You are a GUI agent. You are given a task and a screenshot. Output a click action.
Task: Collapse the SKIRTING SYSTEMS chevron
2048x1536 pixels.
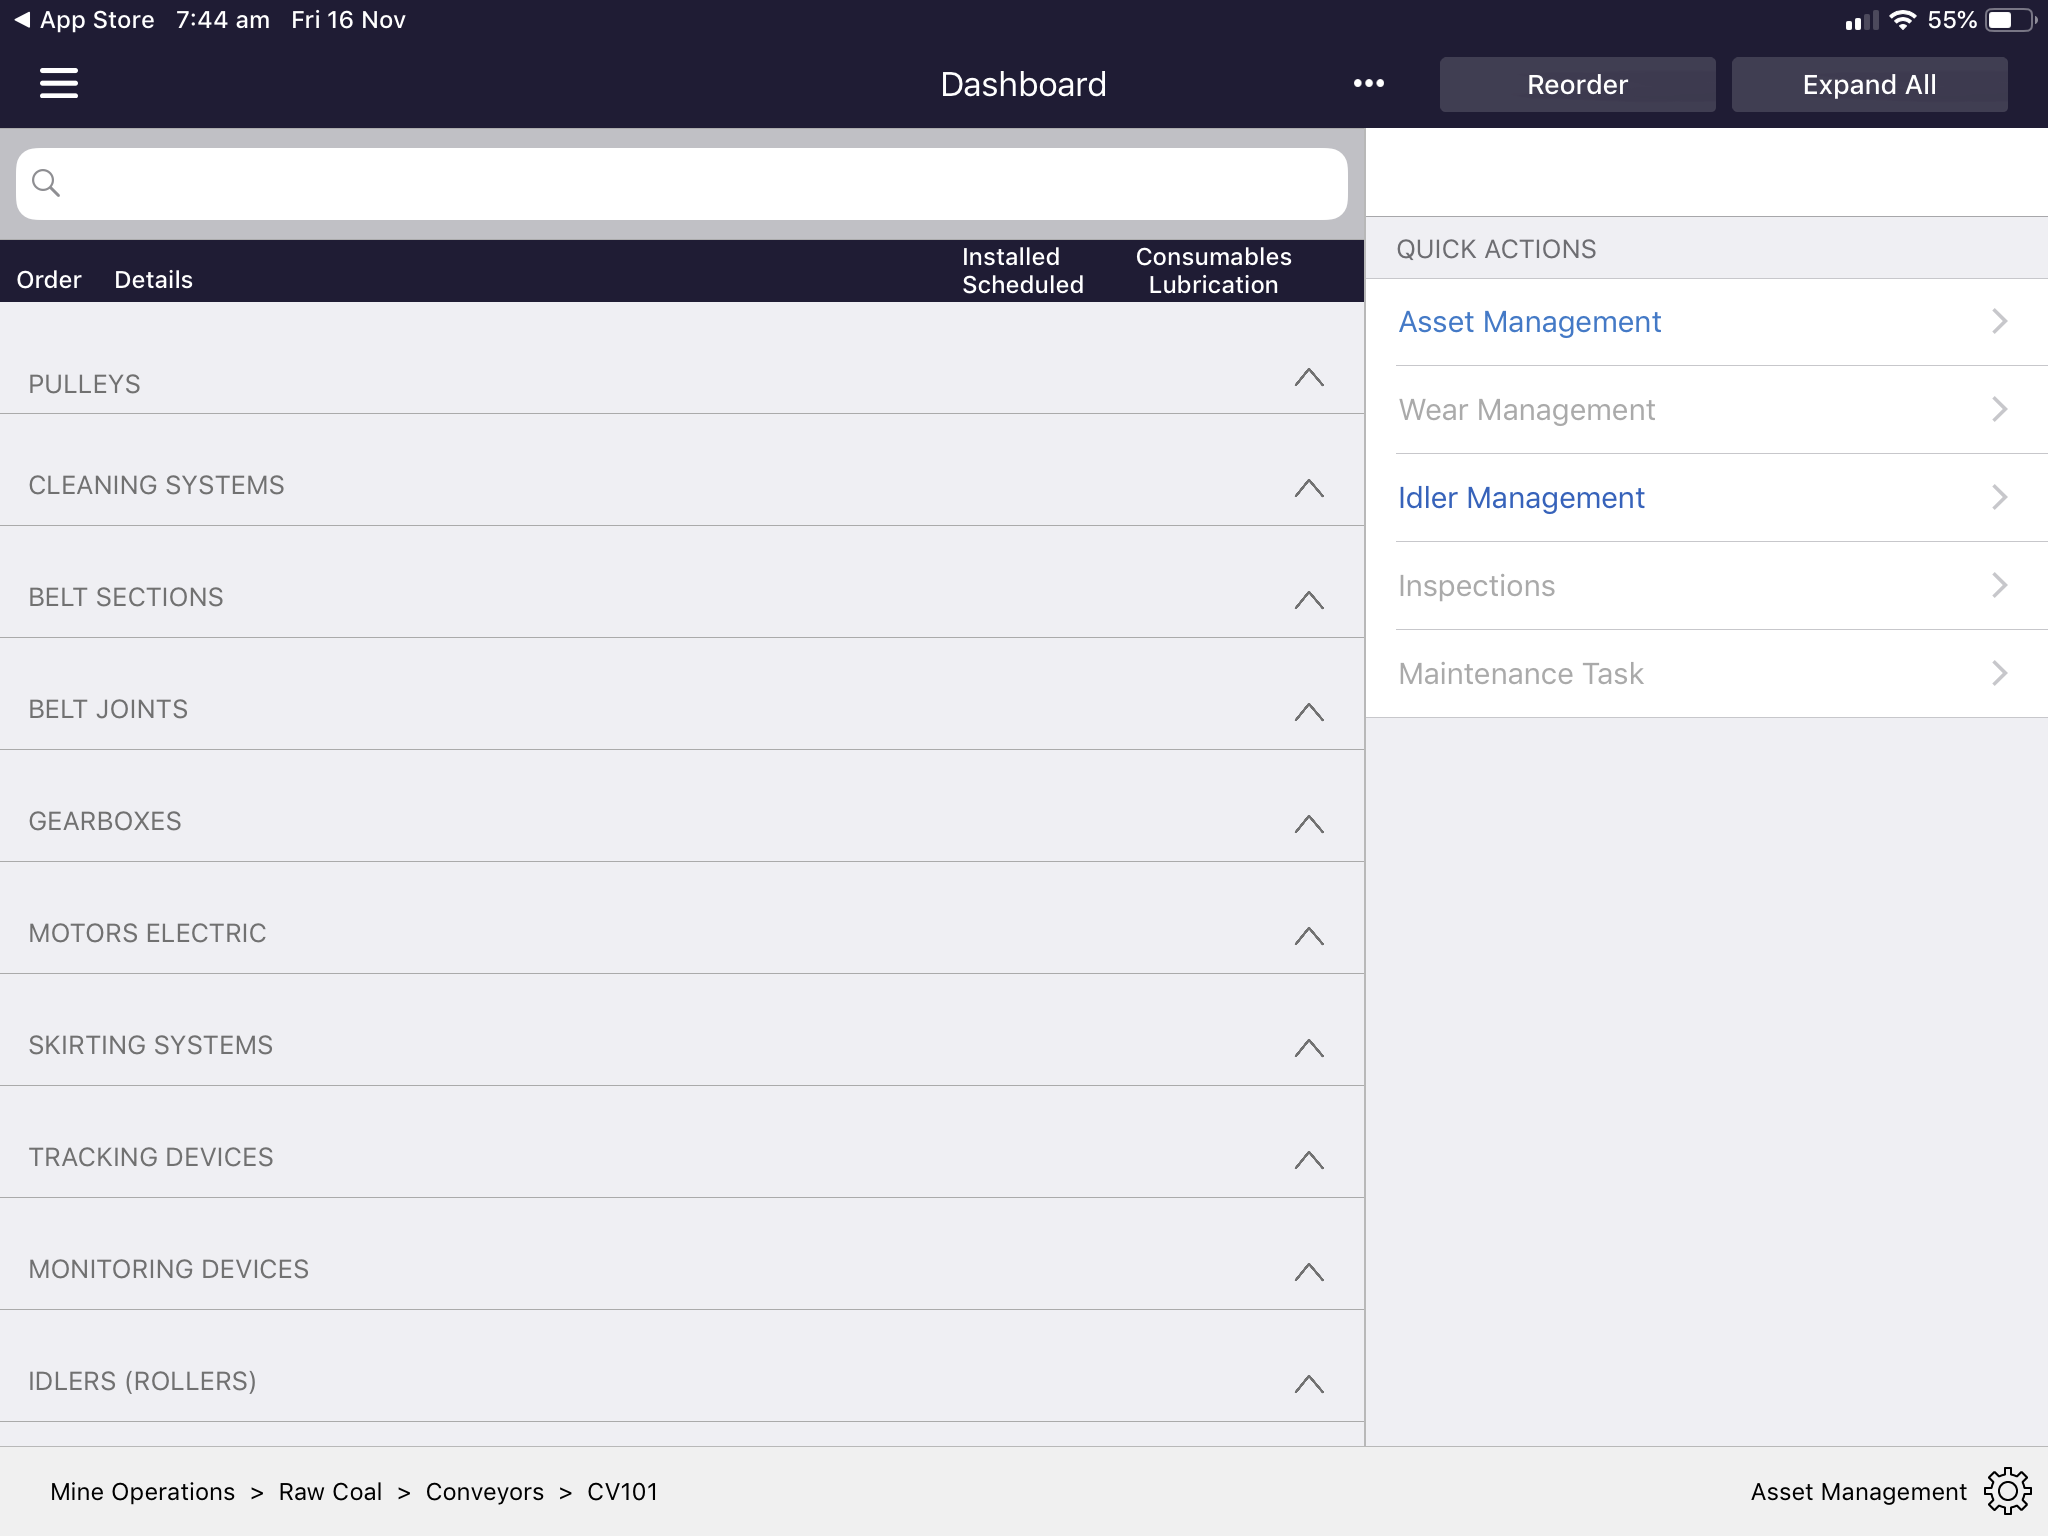(x=1309, y=1049)
